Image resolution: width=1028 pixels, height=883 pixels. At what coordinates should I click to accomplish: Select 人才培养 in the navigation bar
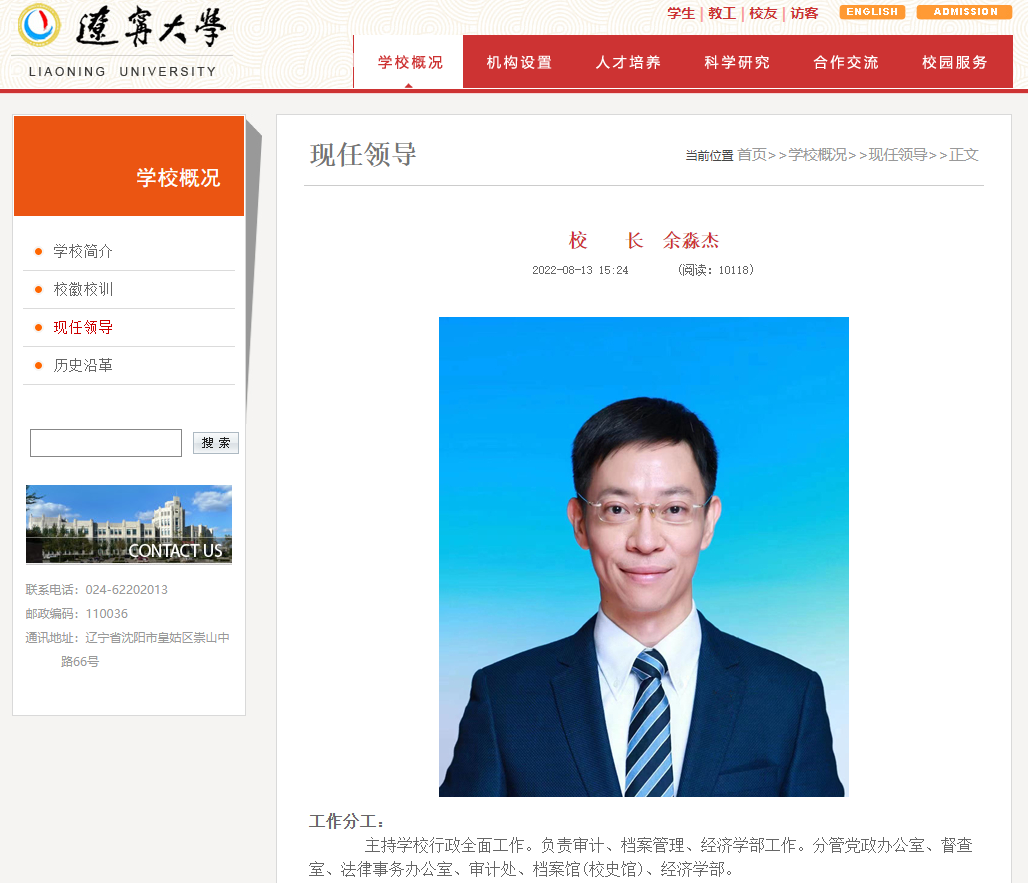tap(628, 62)
